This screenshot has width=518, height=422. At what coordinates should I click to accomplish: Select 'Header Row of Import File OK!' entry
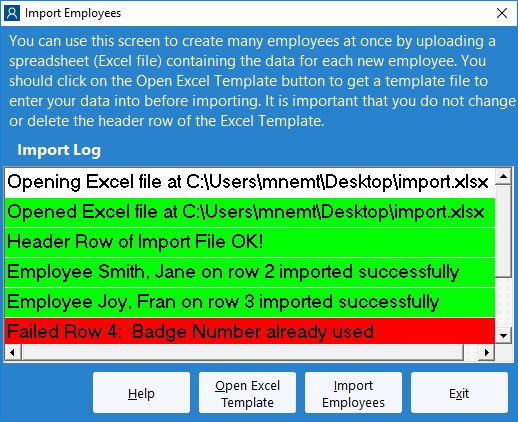250,242
